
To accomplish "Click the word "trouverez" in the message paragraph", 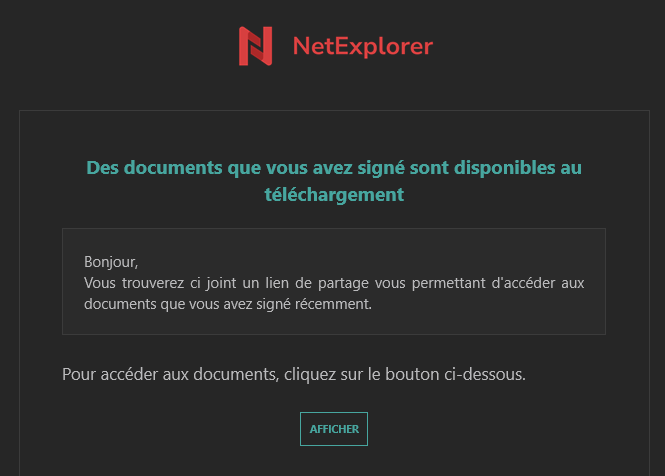I will (153, 283).
